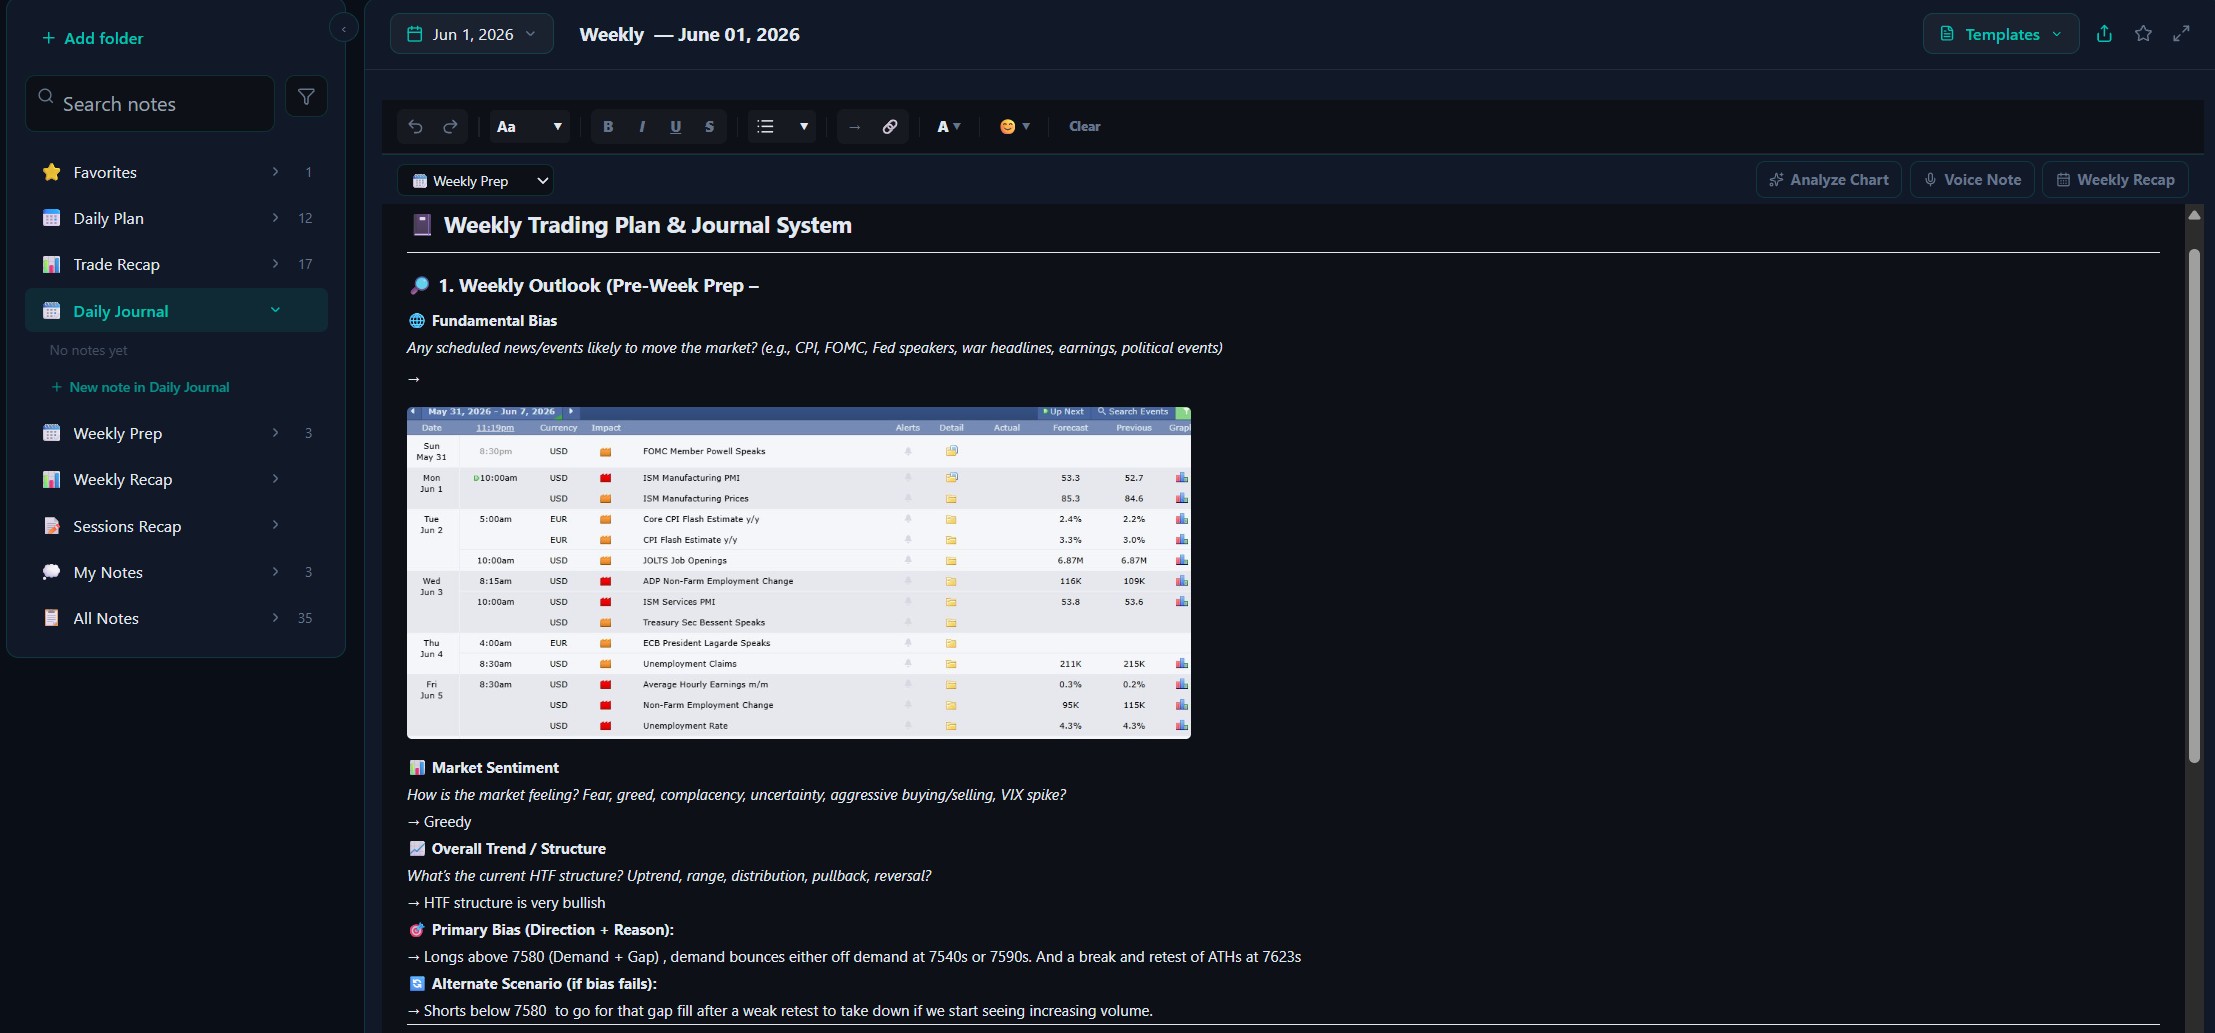
Task: Click the Favorites star icon
Action: tap(52, 172)
